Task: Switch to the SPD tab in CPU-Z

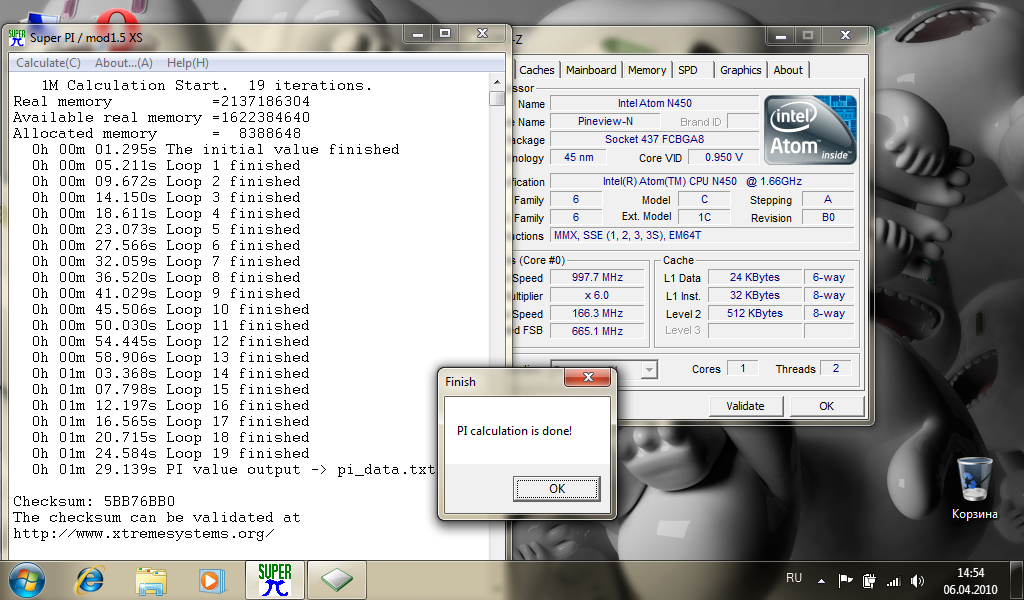Action: 688,70
